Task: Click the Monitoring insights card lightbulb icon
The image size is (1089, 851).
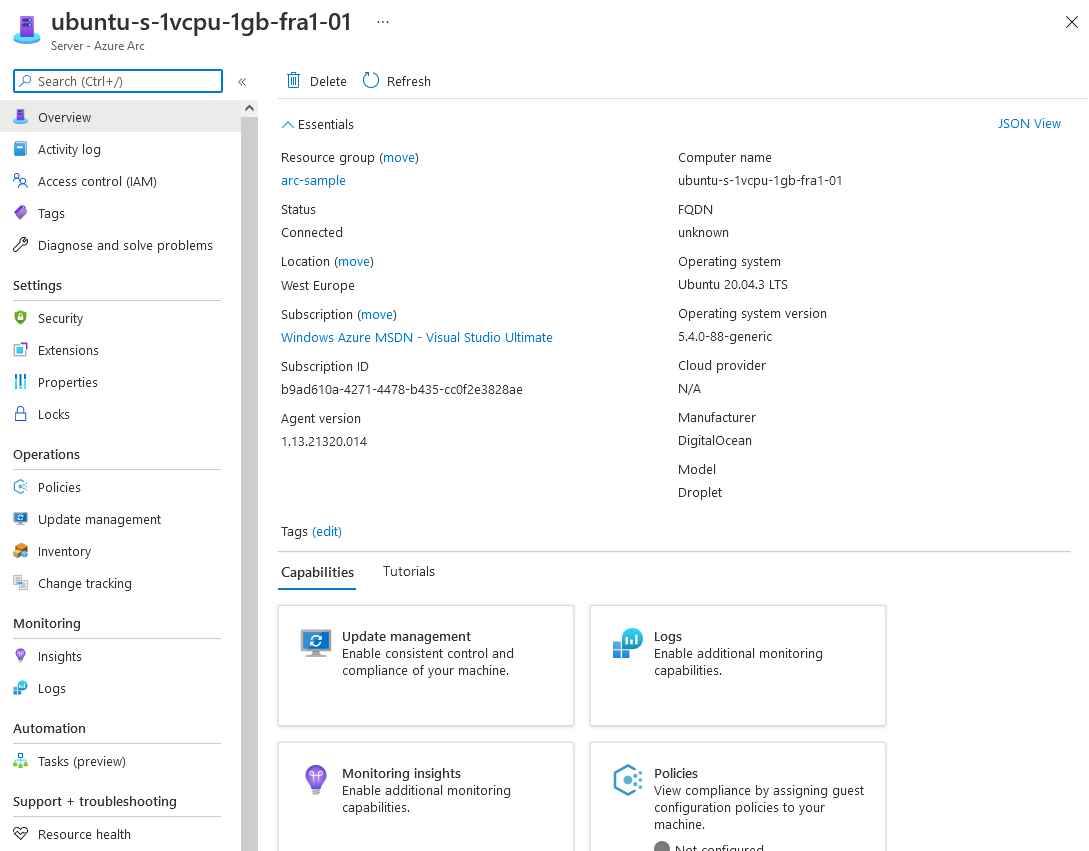Action: [316, 779]
